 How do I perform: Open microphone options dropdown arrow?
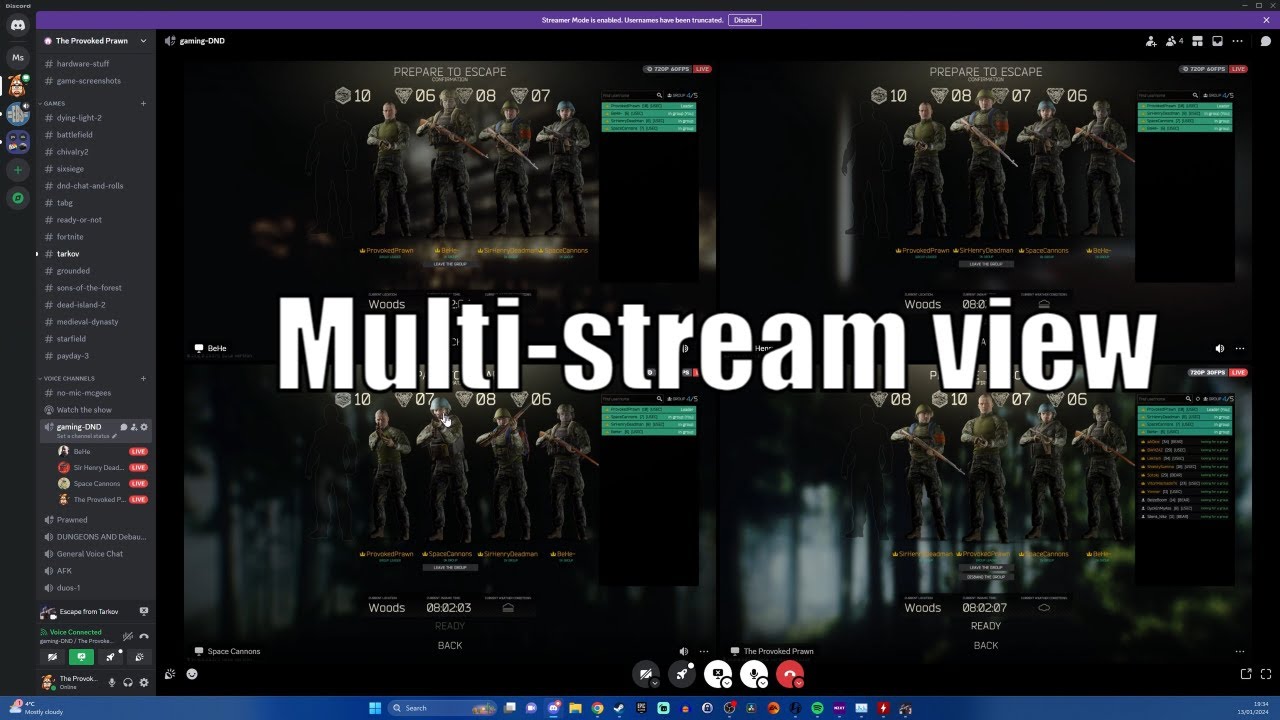click(763, 684)
